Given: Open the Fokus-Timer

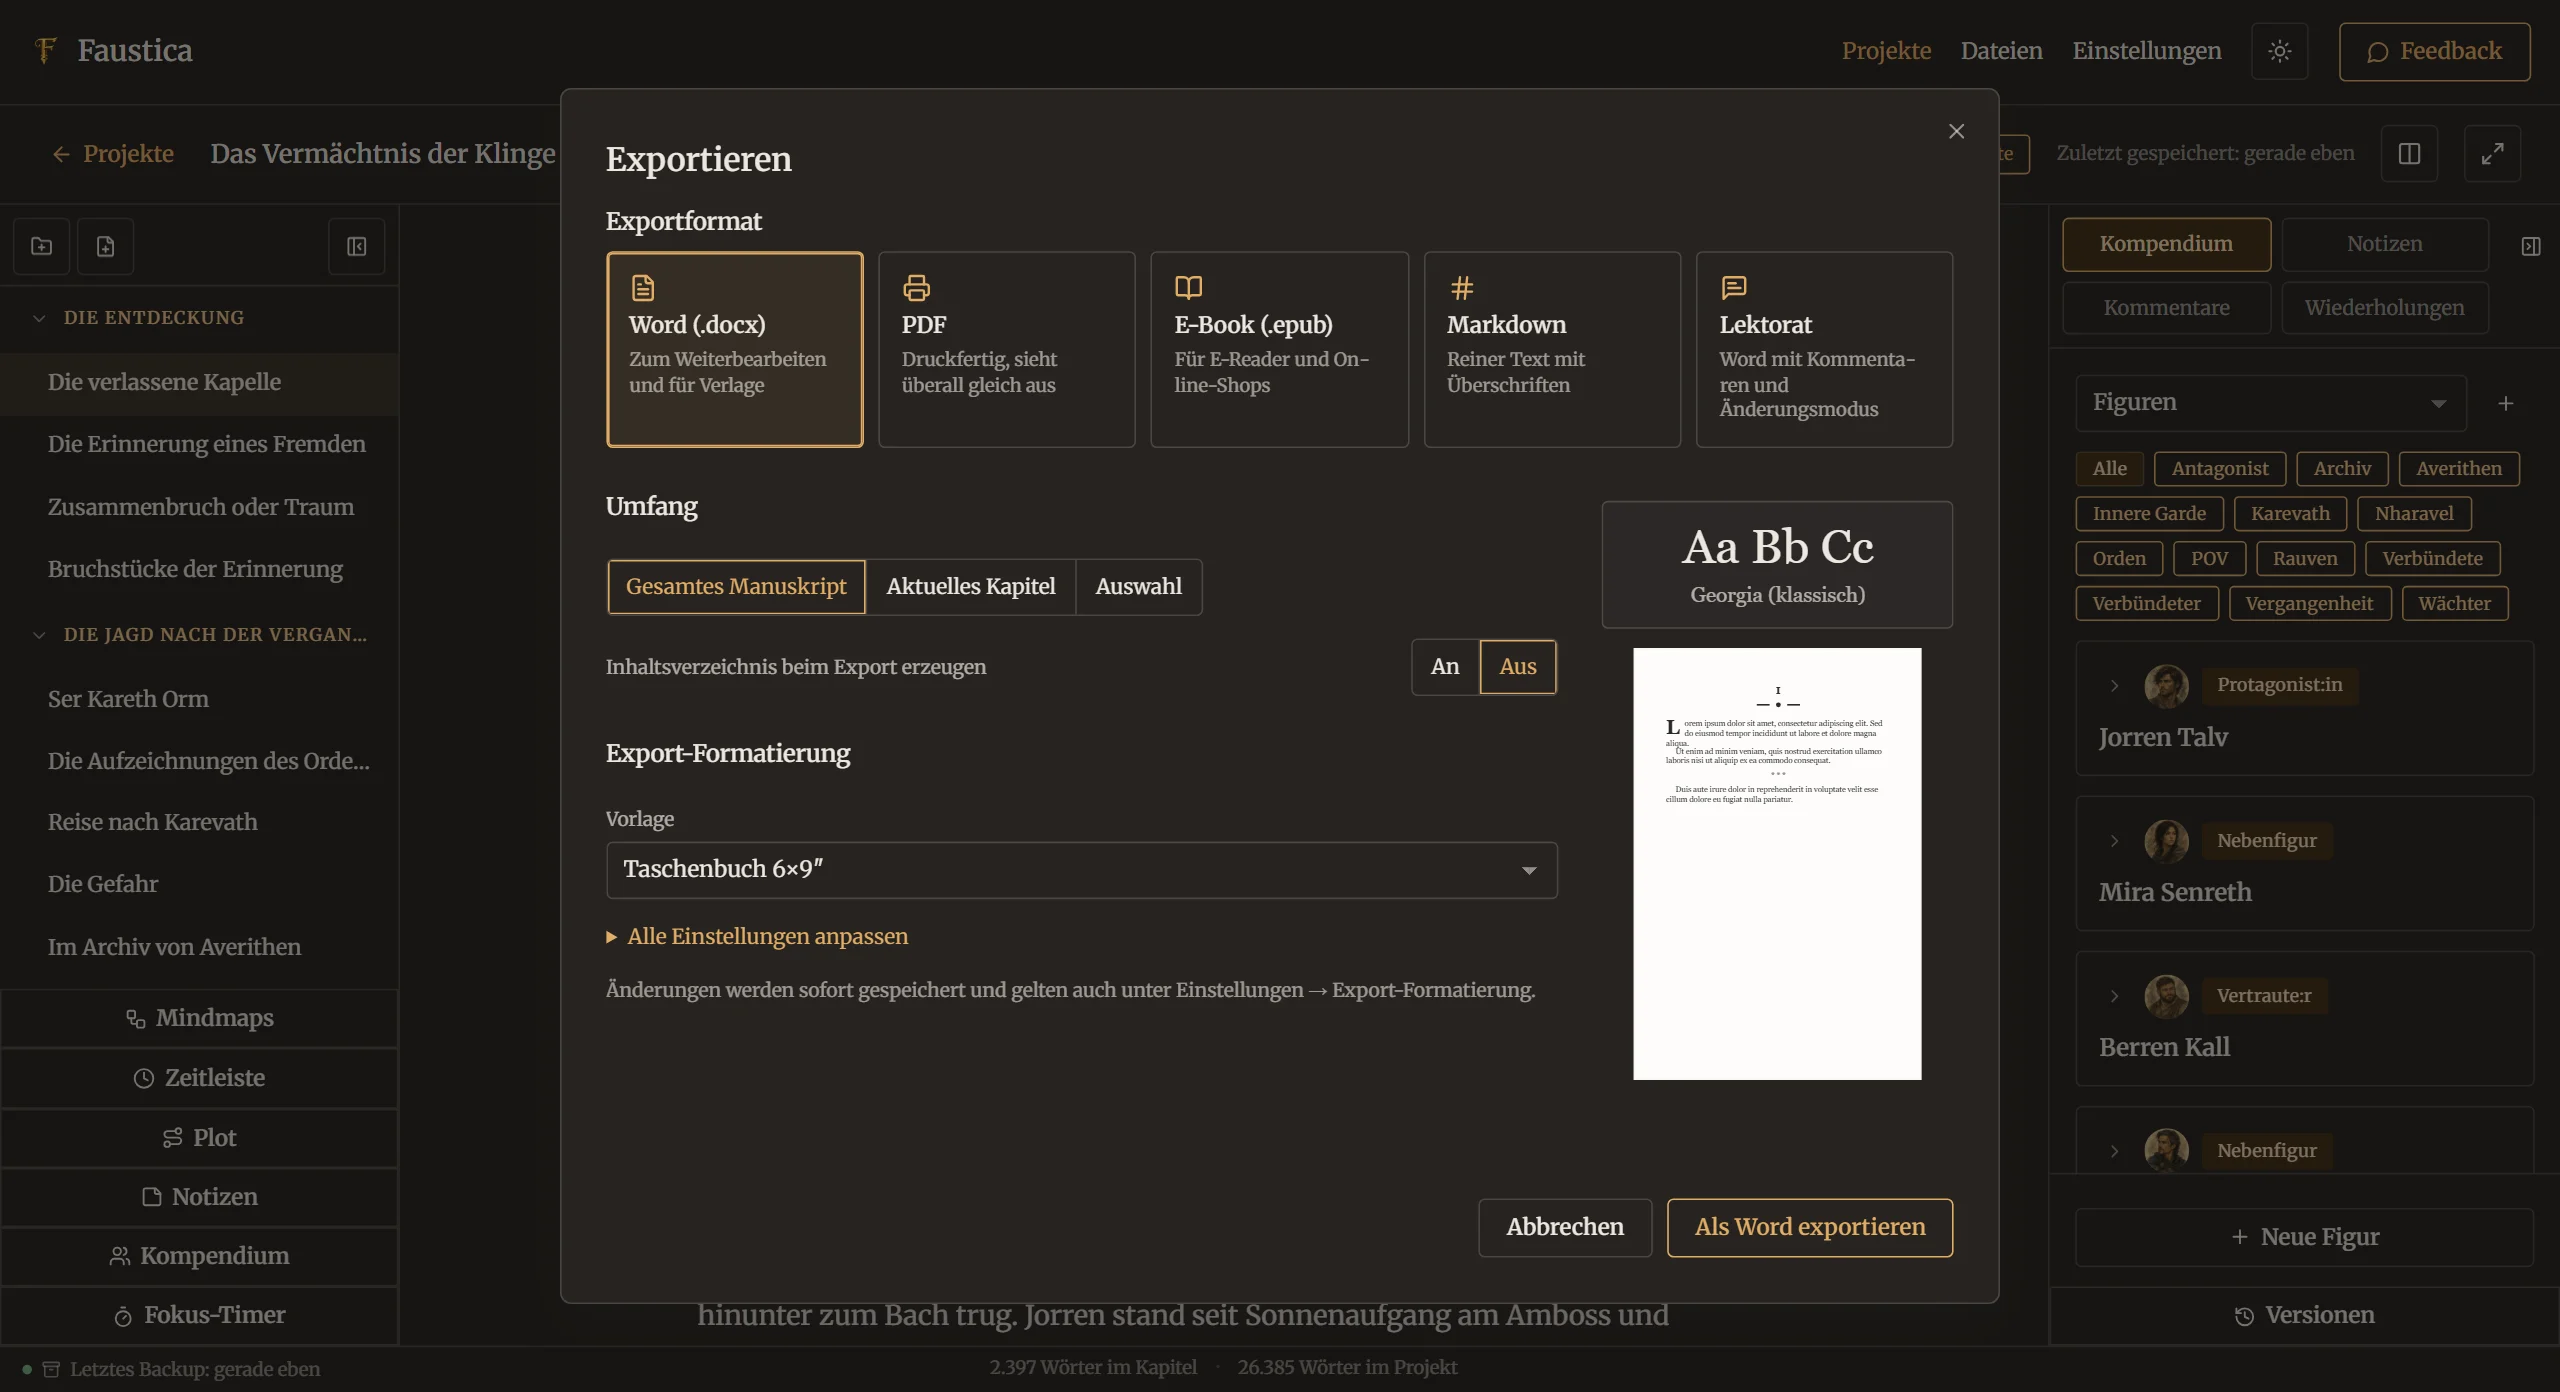Looking at the screenshot, I should [200, 1315].
